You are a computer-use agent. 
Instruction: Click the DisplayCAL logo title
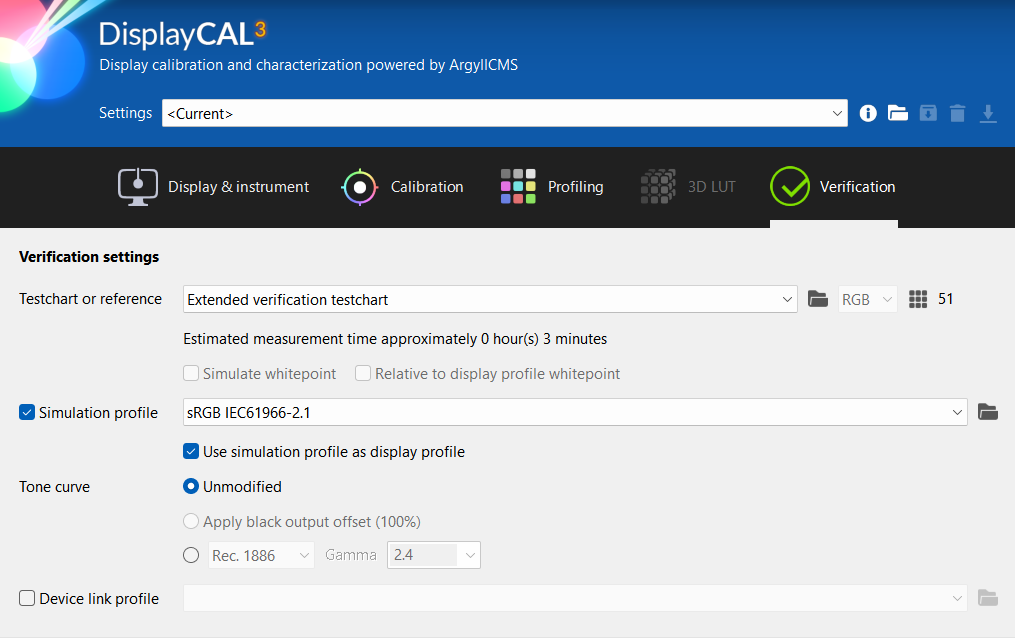182,34
